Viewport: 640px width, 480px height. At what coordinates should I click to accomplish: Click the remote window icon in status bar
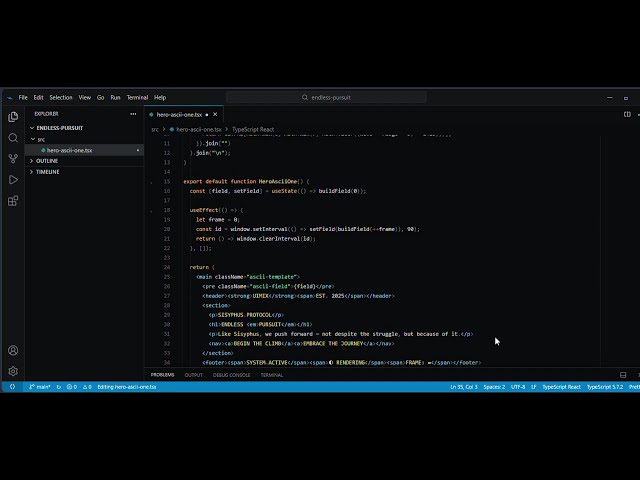point(12,387)
